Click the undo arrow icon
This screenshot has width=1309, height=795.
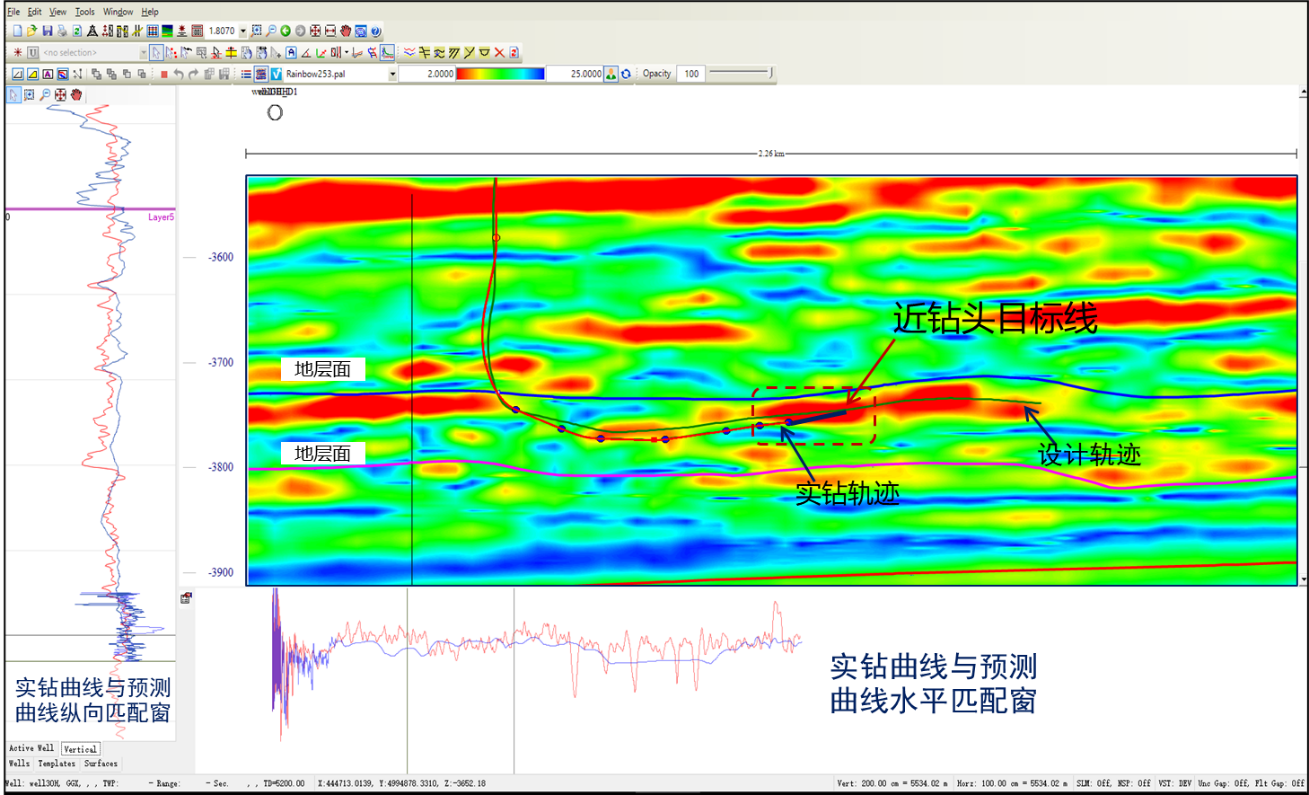[179, 74]
